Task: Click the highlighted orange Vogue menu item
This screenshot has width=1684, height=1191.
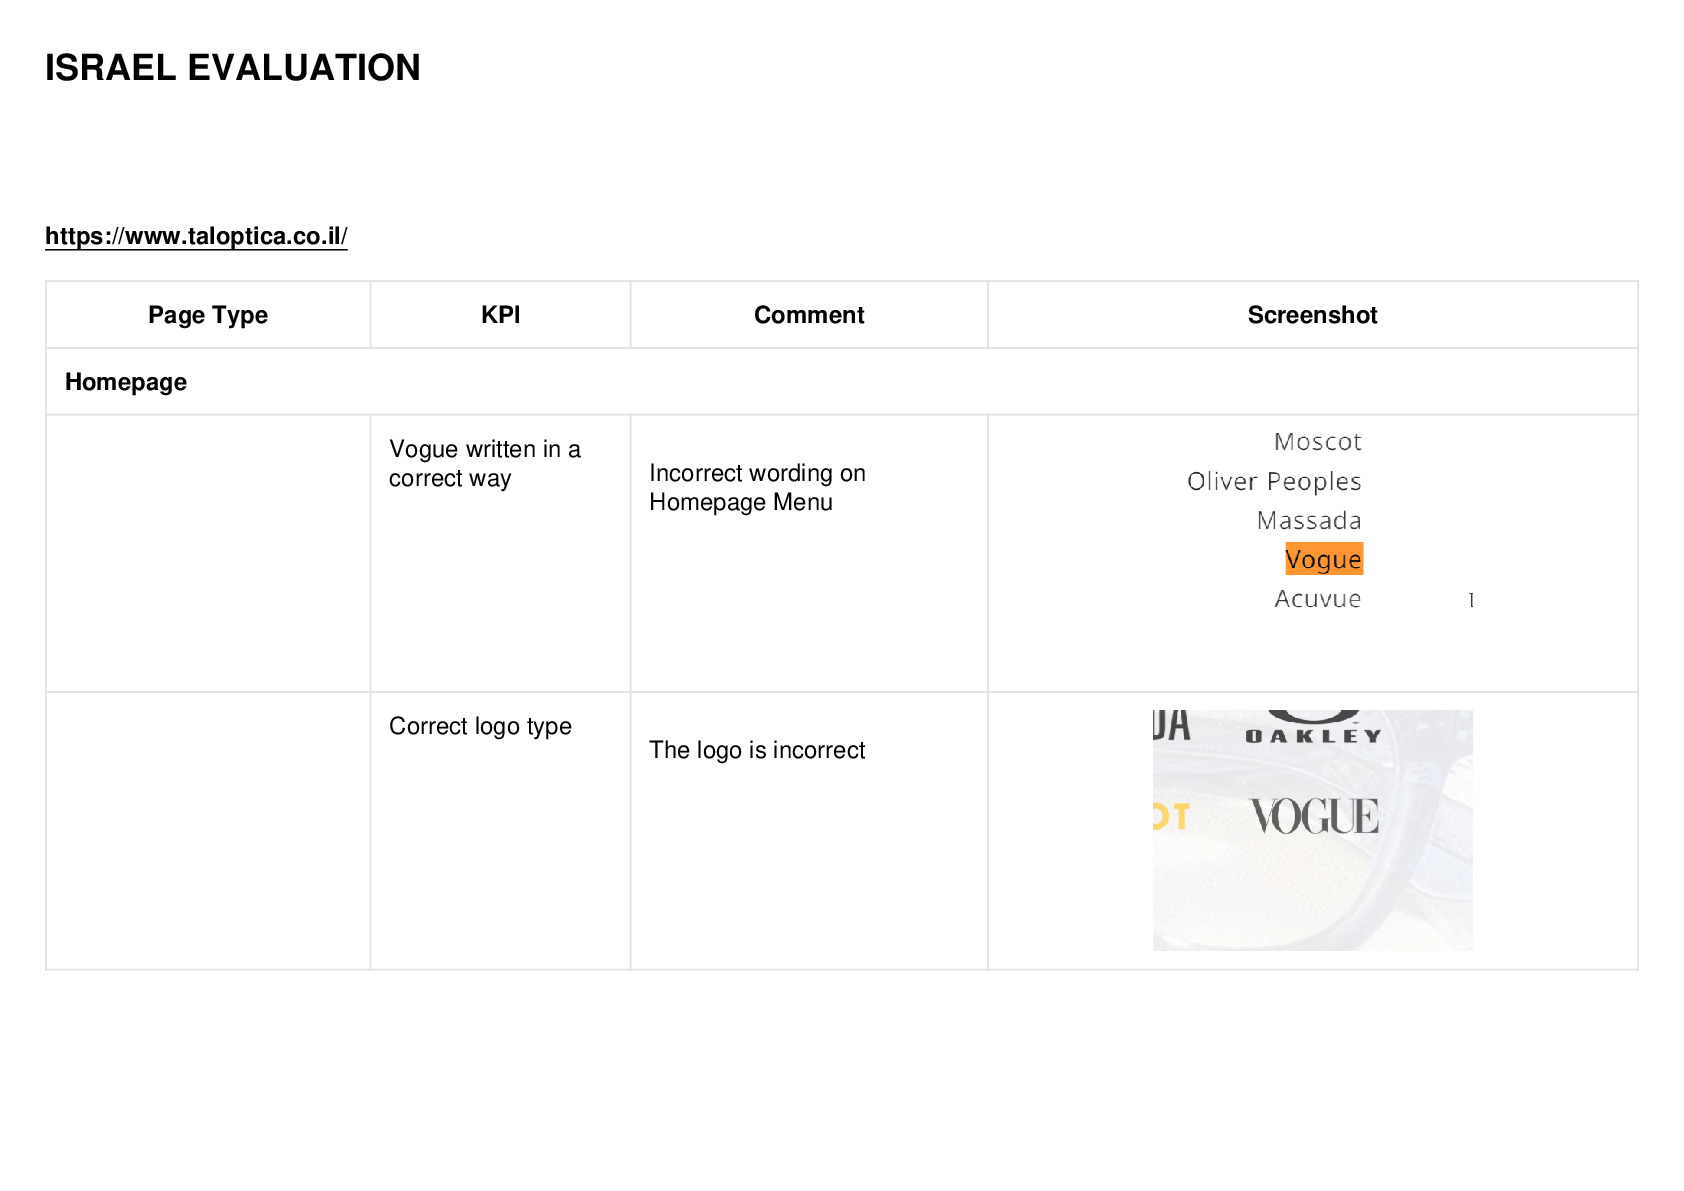Action: coord(1324,559)
